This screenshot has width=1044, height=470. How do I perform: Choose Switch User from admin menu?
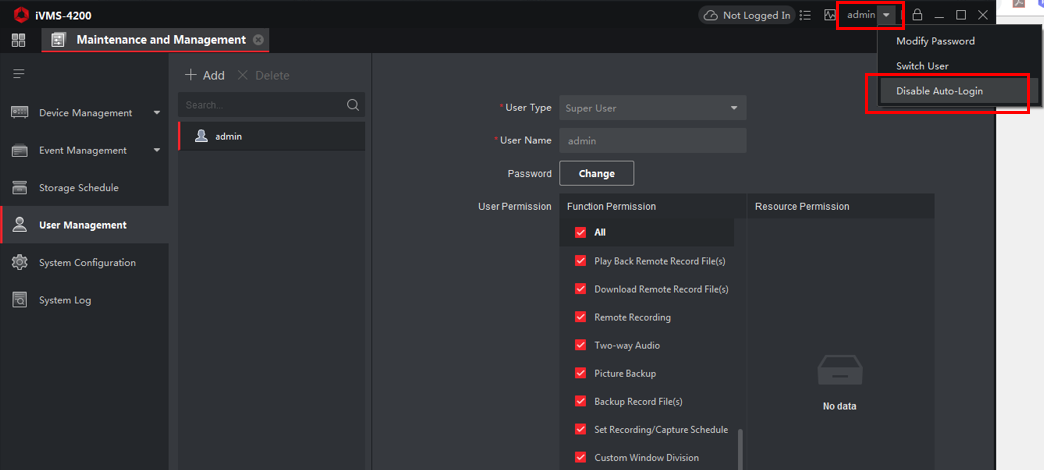[x=922, y=66]
